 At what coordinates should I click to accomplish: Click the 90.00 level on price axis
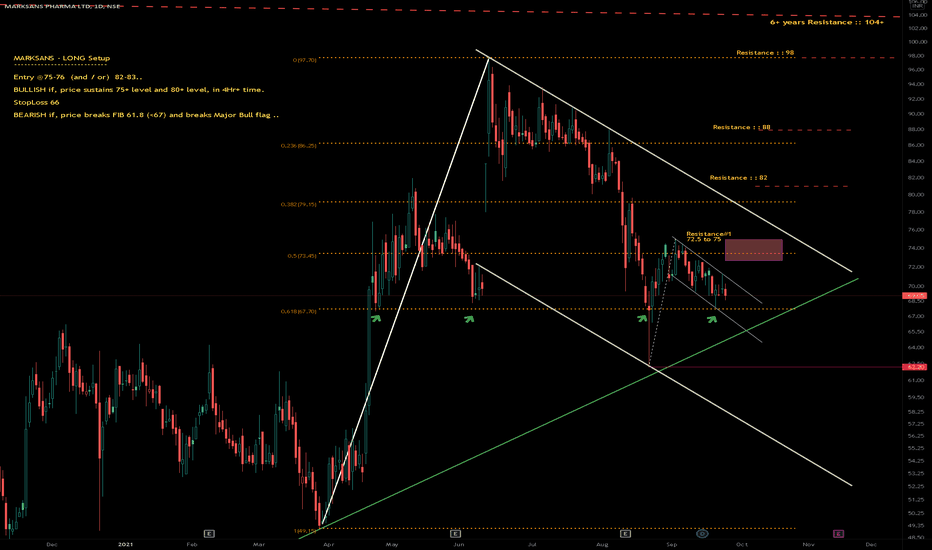[x=916, y=114]
